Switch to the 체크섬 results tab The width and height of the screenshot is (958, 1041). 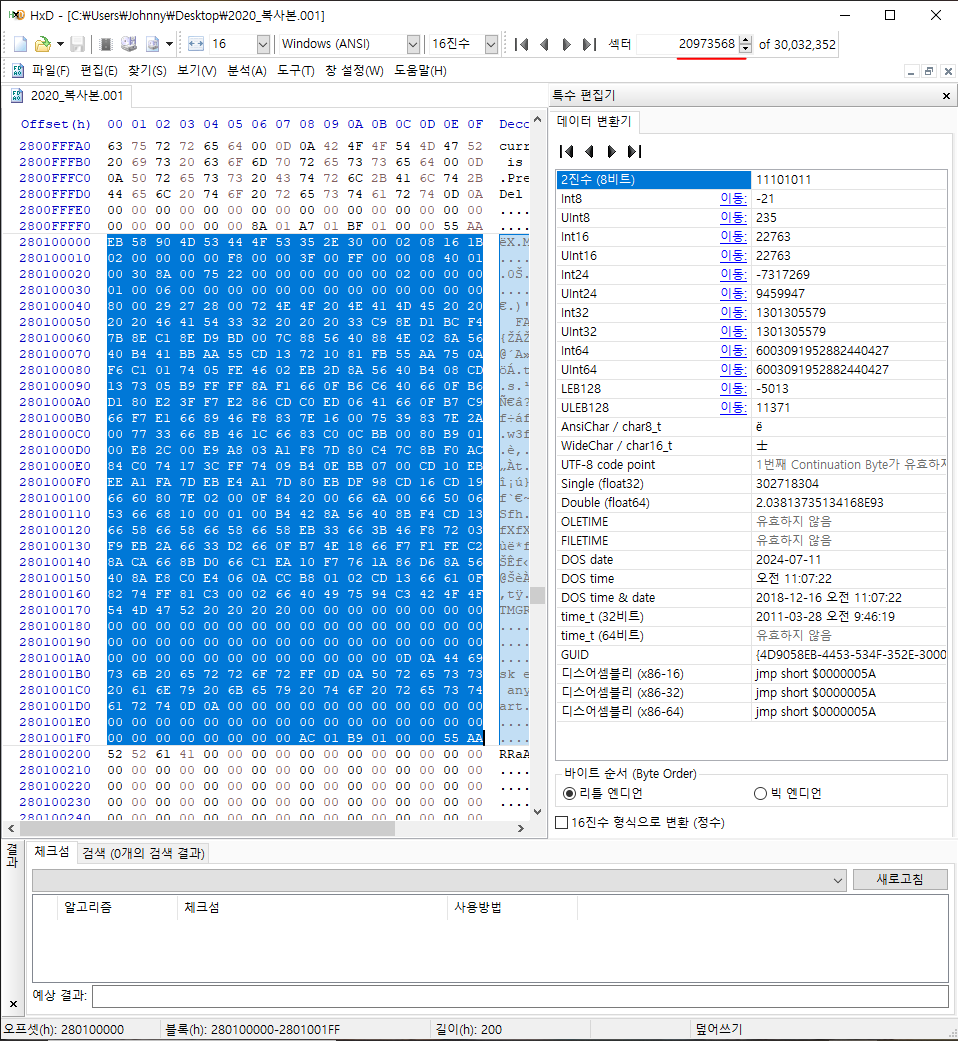51,852
